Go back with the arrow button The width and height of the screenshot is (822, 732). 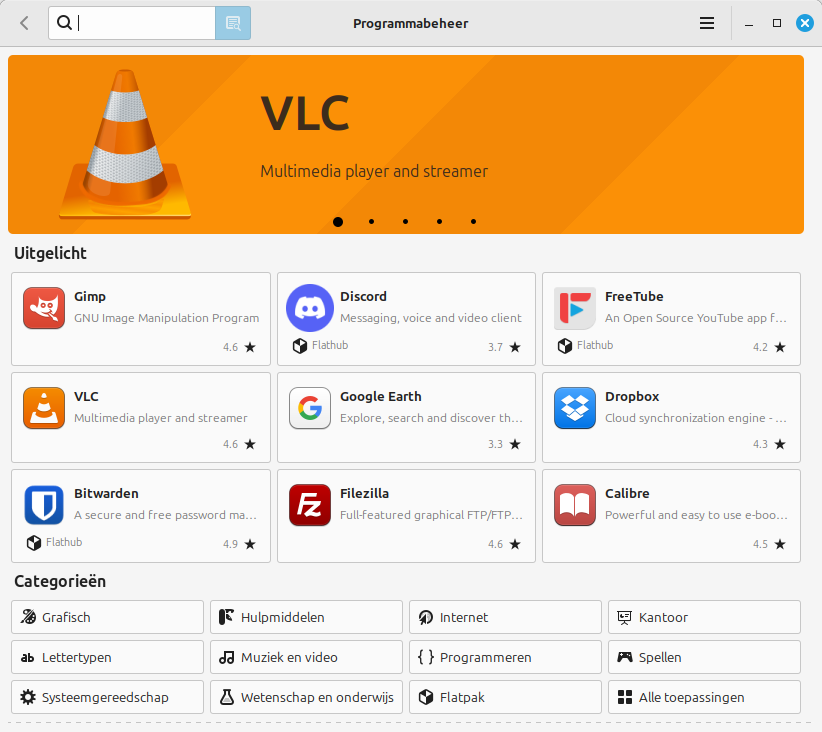point(24,23)
